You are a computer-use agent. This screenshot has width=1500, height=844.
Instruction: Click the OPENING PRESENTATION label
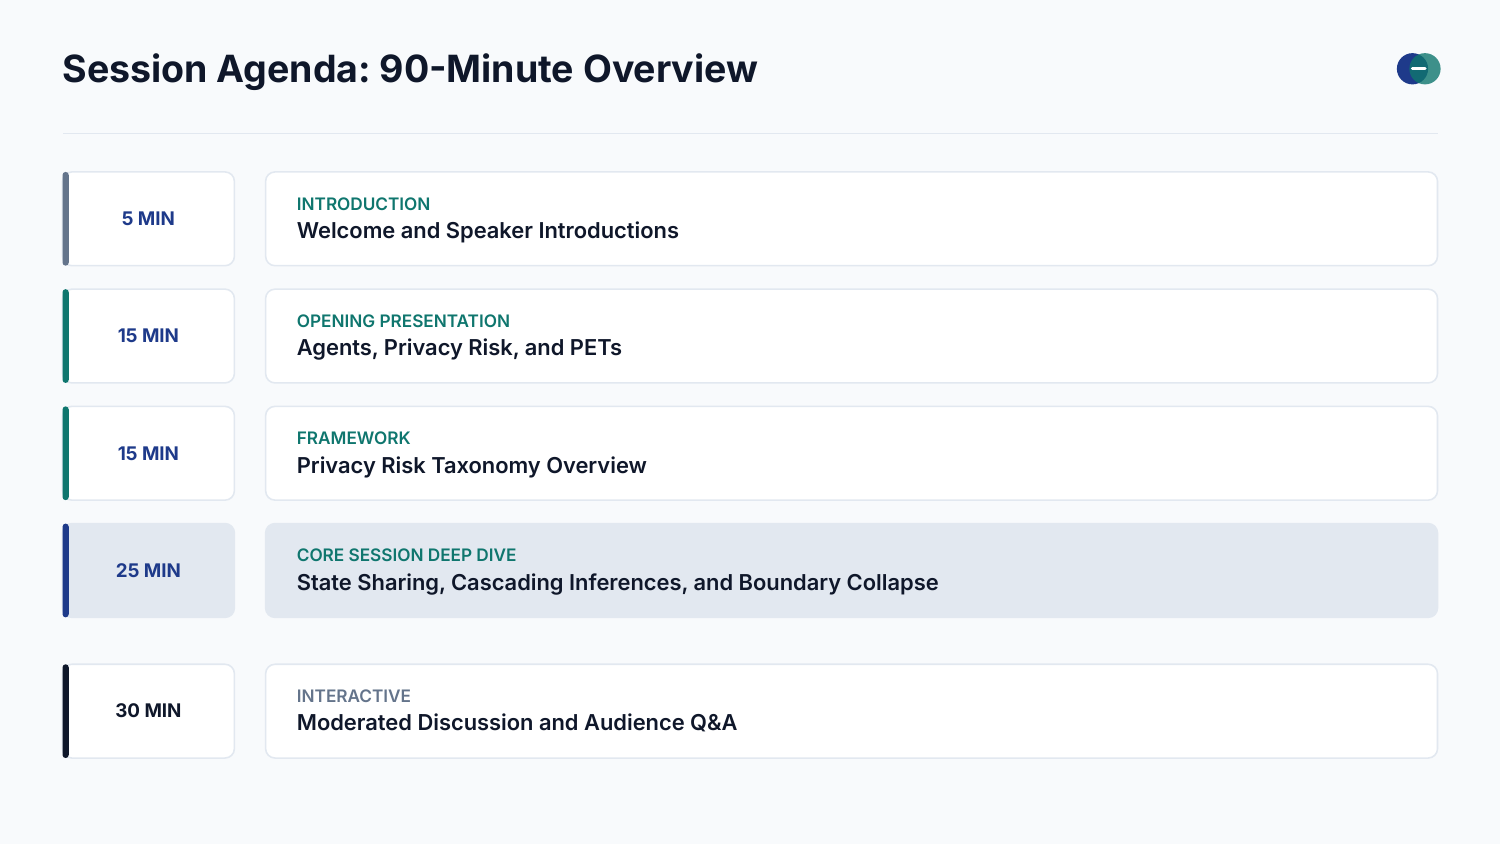[x=403, y=321]
